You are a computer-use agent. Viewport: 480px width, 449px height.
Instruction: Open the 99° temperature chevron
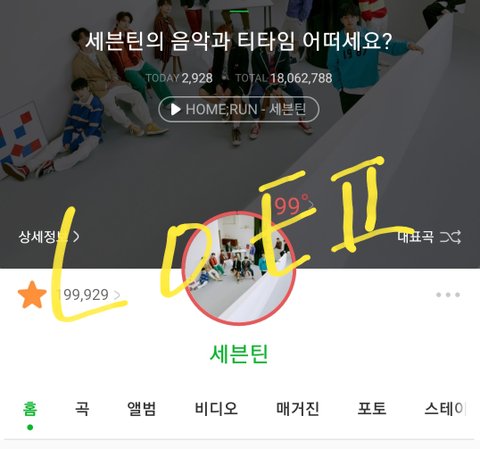click(311, 204)
